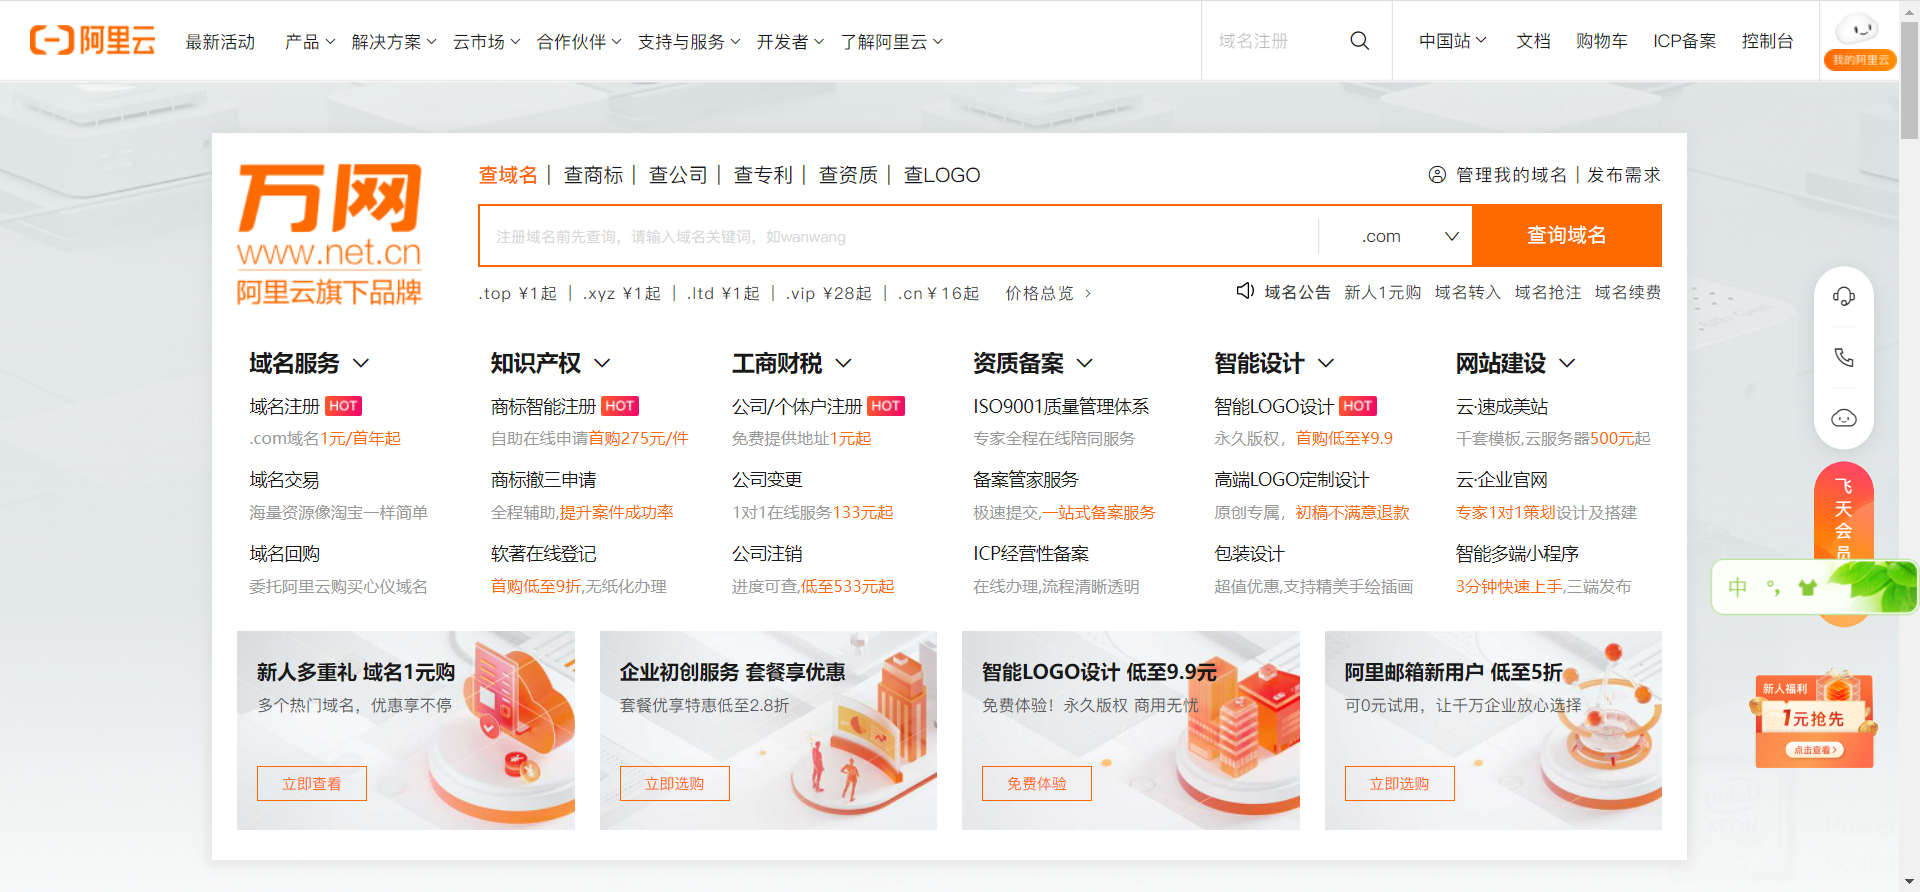The image size is (1920, 892).
Task: Switch to the 查LOGO tab
Action: point(942,175)
